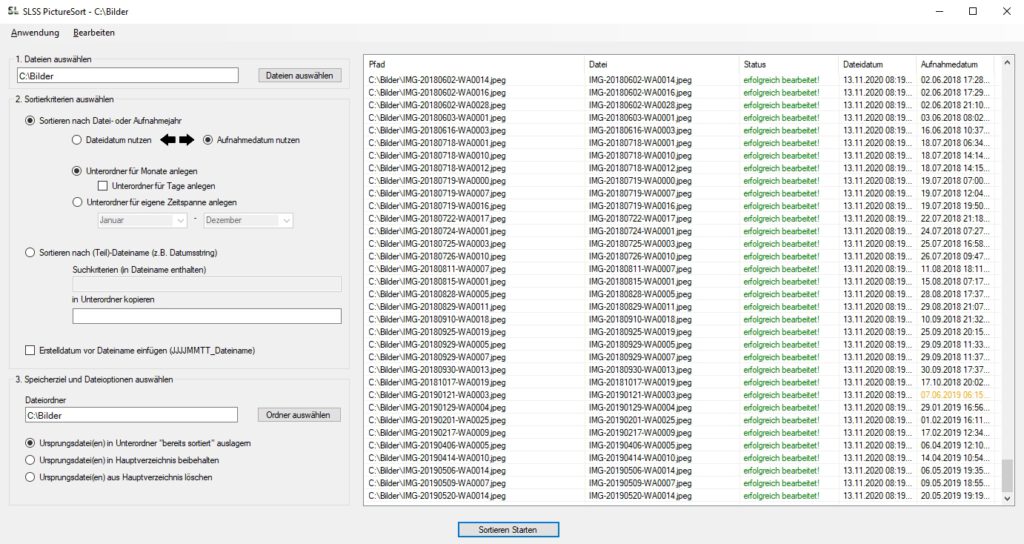
Task: Click the SLSS PictureSort title bar icon
Action: click(13, 11)
